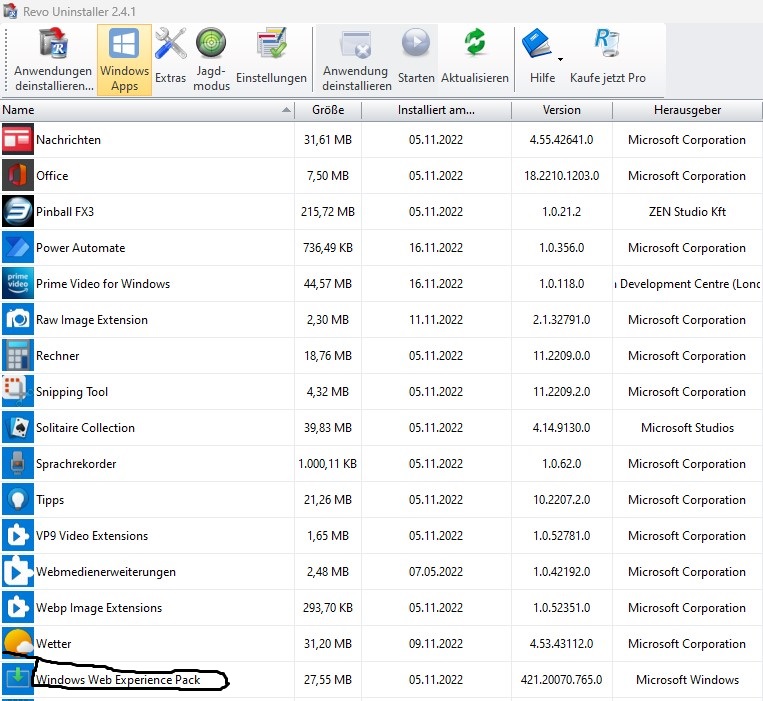
Task: Select the Rechner calculator icon
Action: (18, 355)
